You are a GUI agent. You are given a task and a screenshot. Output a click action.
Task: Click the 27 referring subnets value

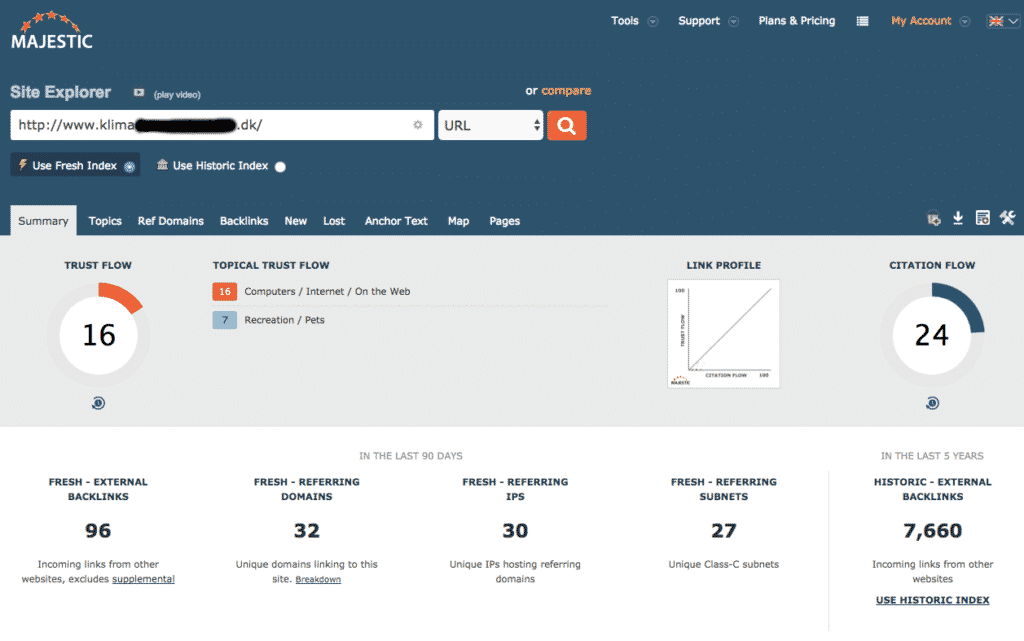[724, 530]
